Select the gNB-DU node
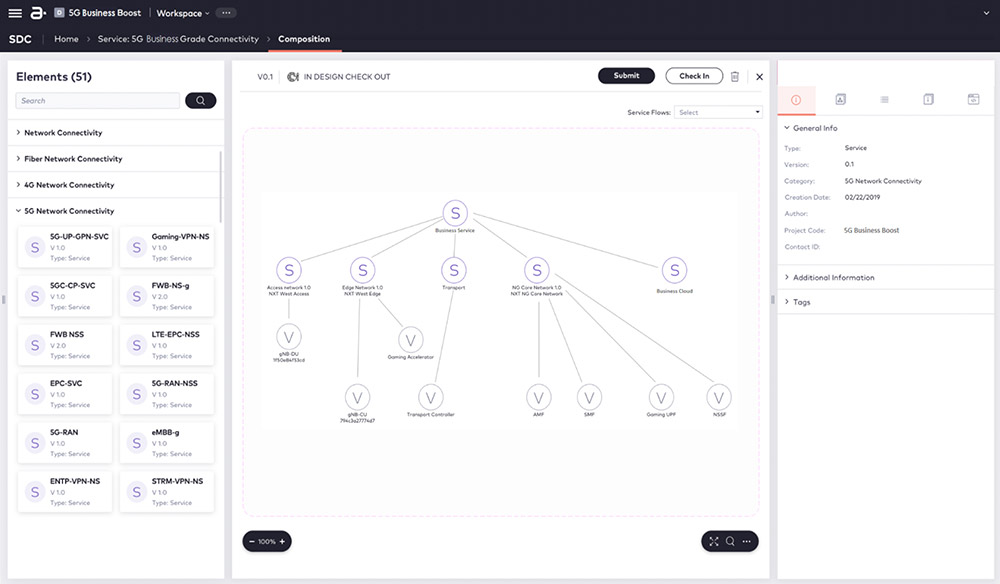Viewport: 1000px width, 584px height. pos(289,337)
